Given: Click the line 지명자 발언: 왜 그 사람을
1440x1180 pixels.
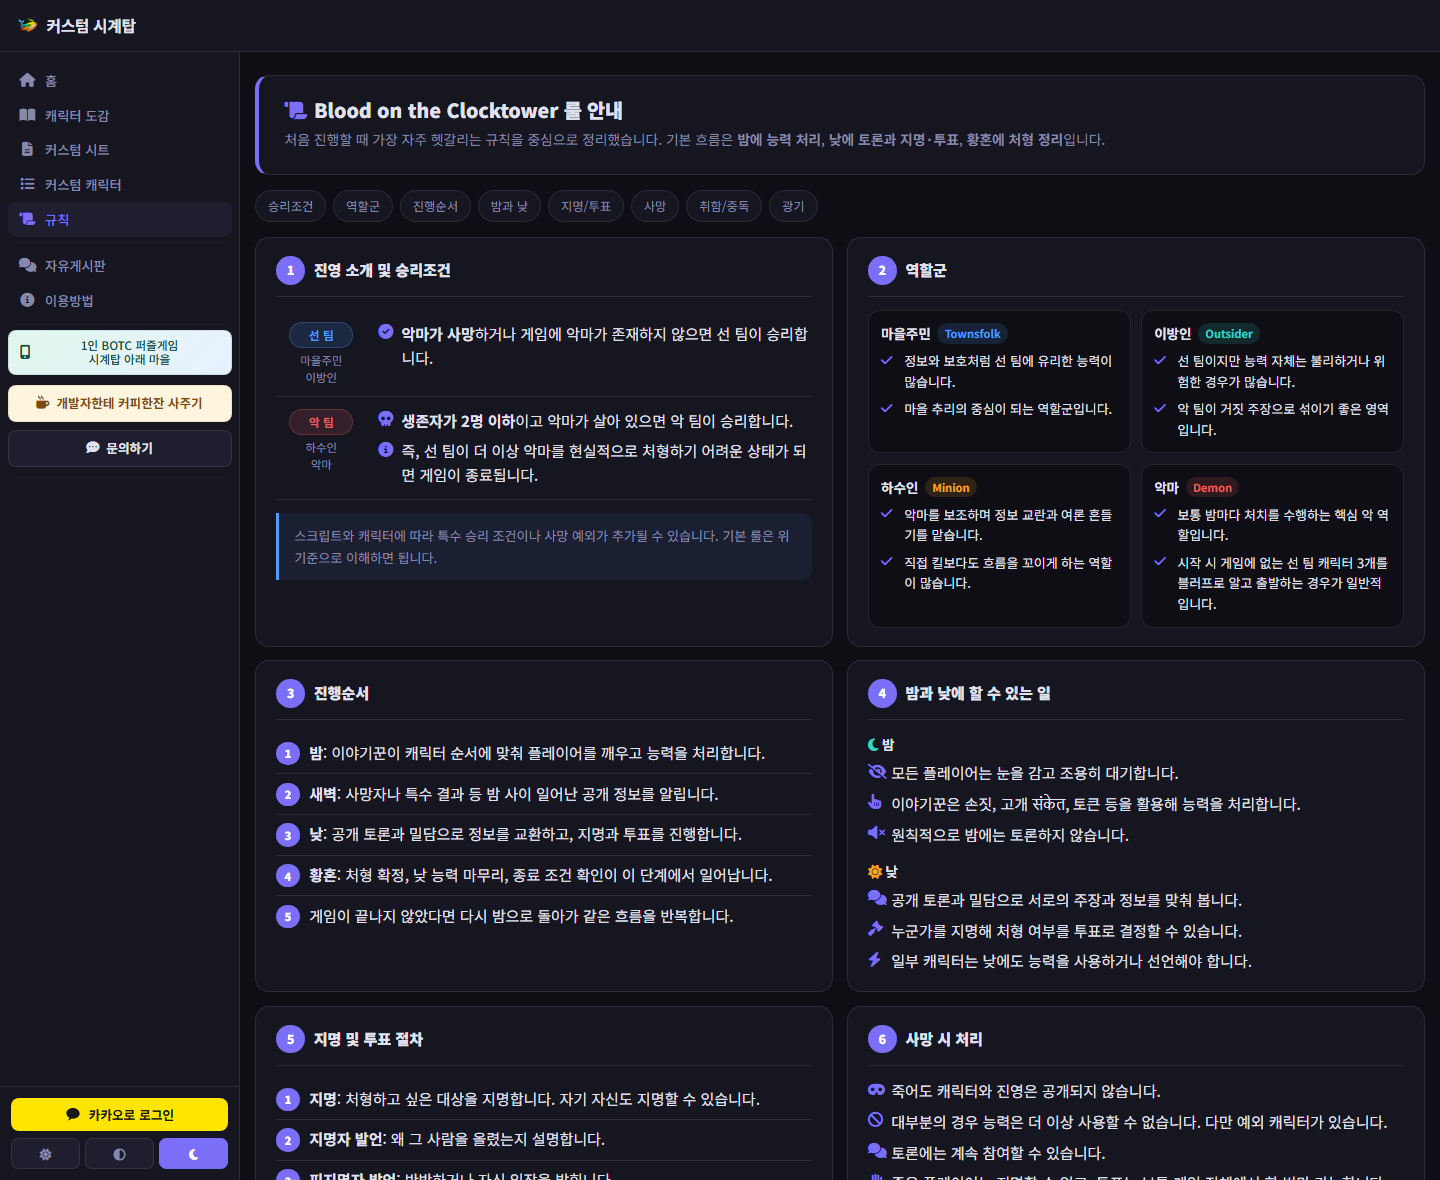Looking at the screenshot, I should tap(544, 1139).
